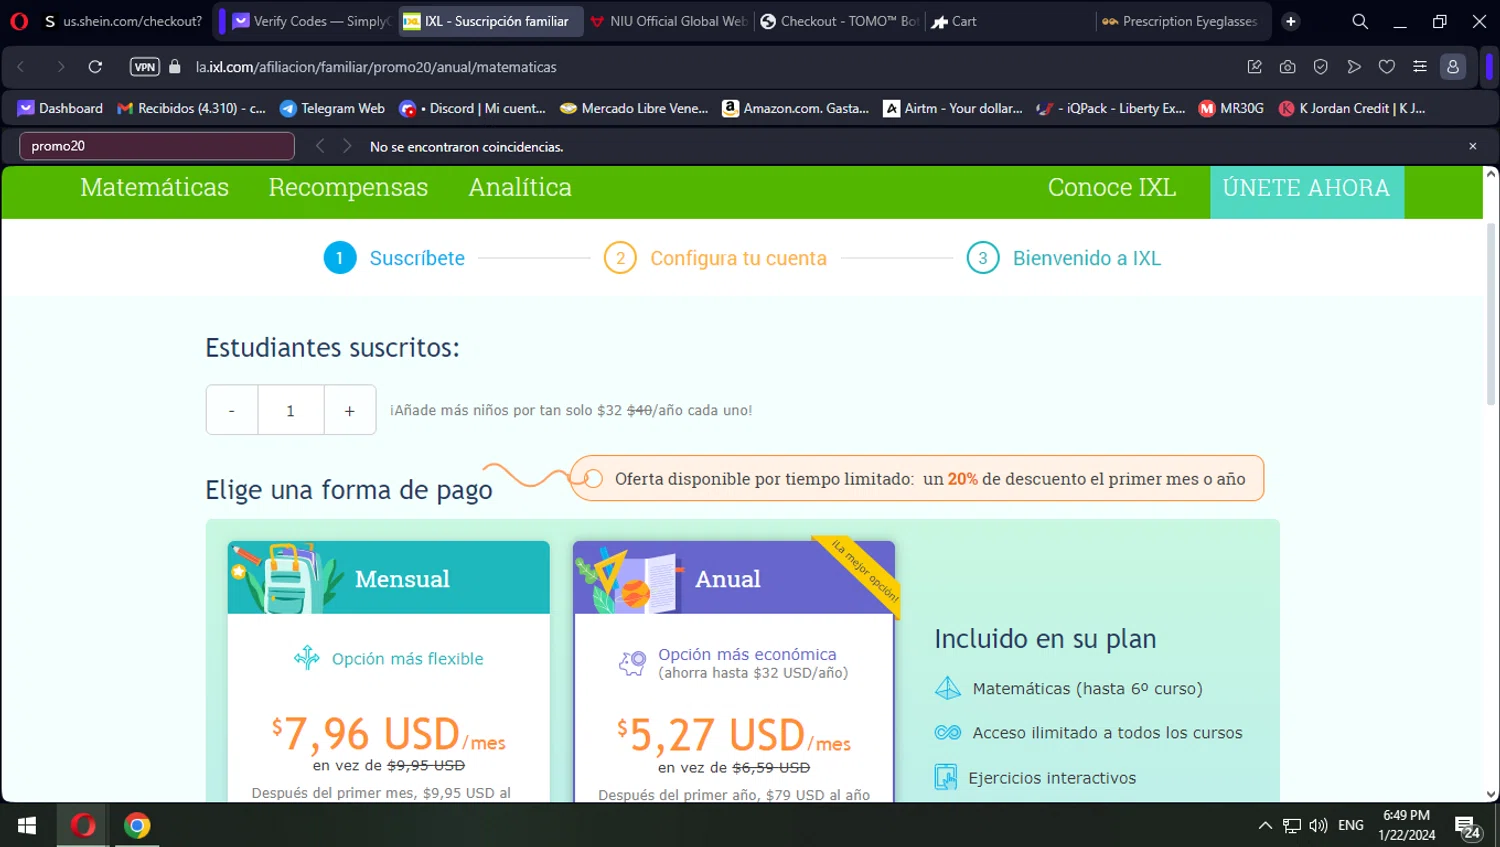Image resolution: width=1500 pixels, height=847 pixels.
Task: Select step 3 Bienvenido a IXL
Action: [1063, 258]
